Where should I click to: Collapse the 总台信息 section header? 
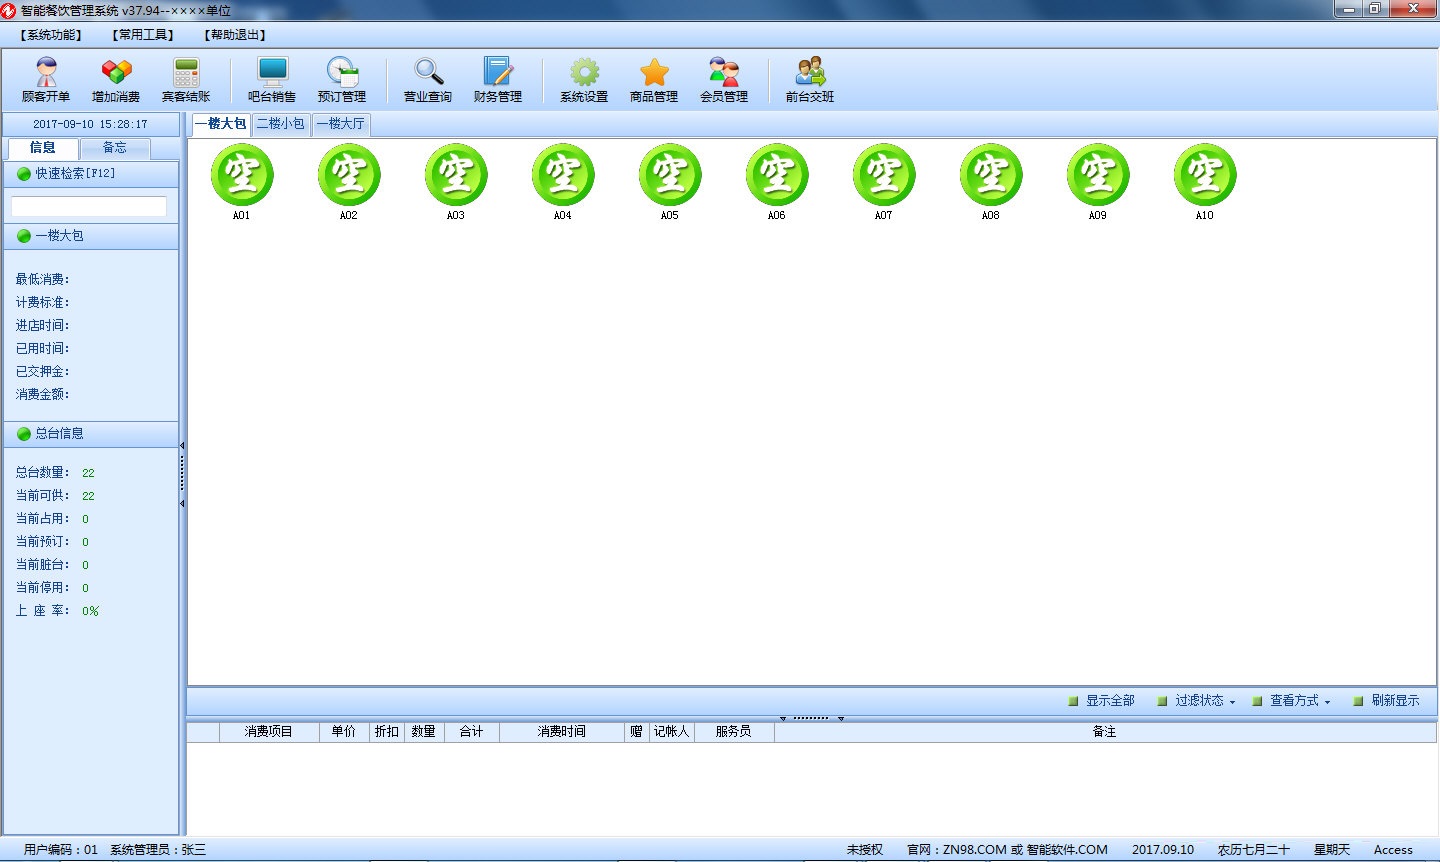tap(91, 434)
